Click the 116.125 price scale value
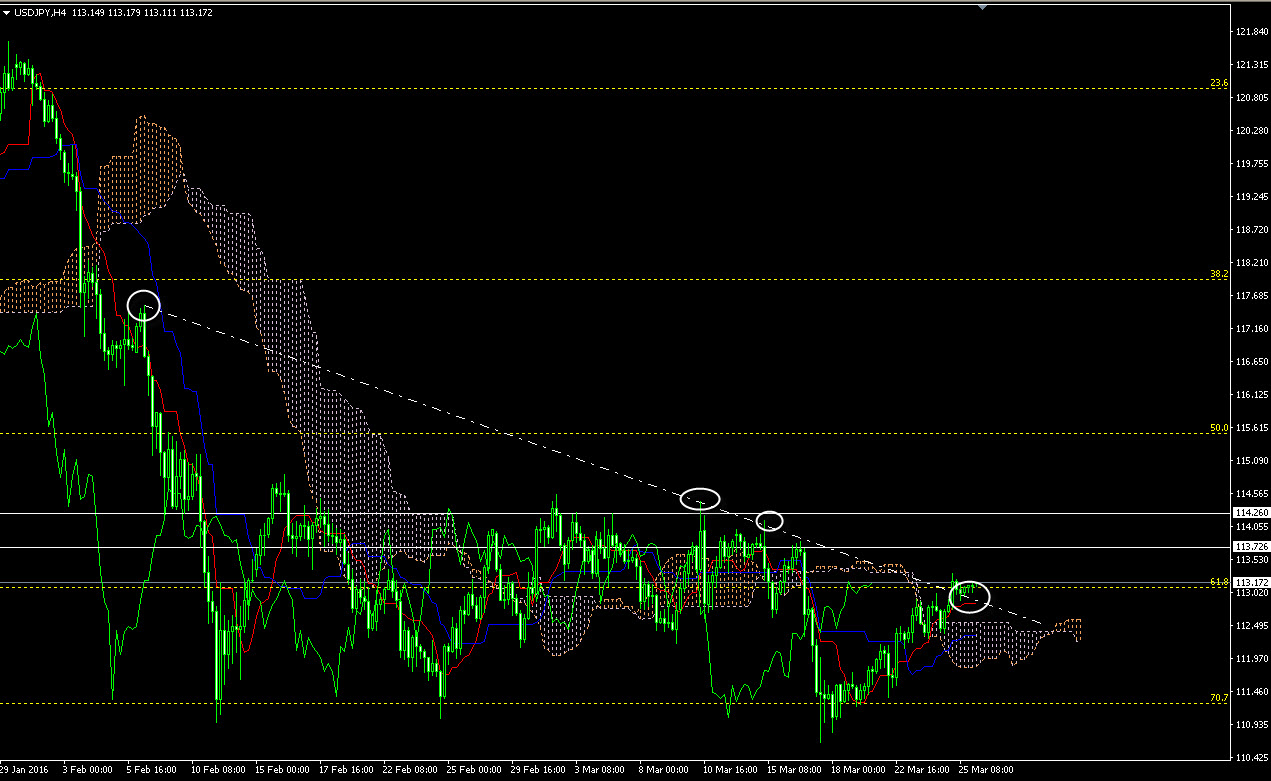Screen dimensions: 1271x781 coord(1252,395)
